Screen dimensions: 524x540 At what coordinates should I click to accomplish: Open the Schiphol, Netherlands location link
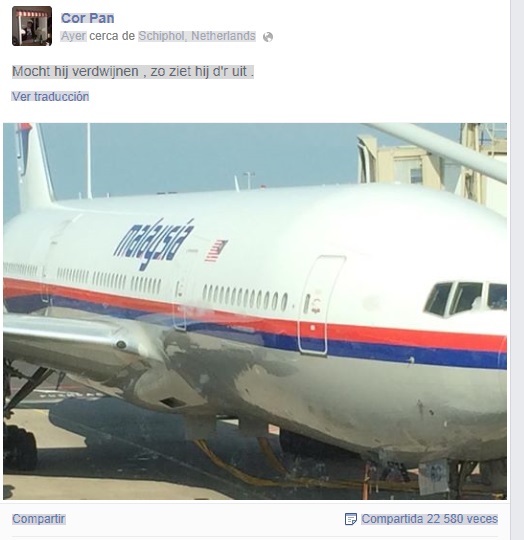tap(197, 36)
